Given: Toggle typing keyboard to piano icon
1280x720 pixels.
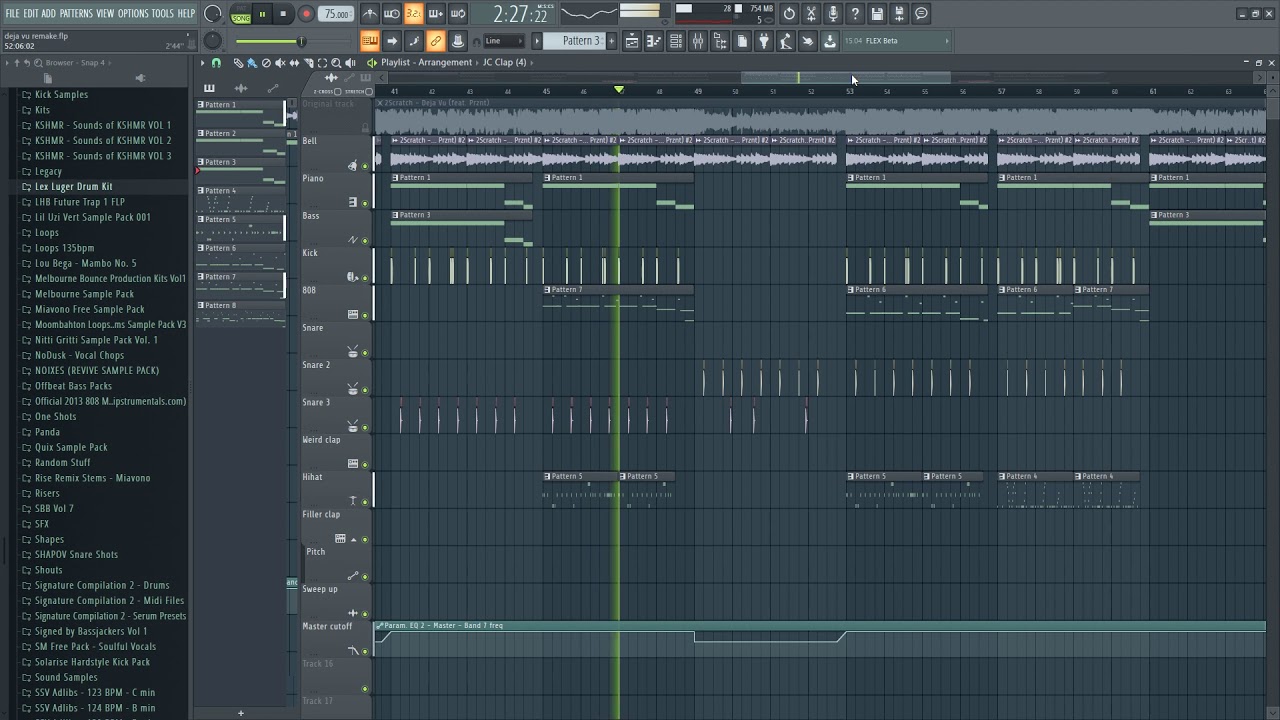Looking at the screenshot, I should (x=370, y=41).
